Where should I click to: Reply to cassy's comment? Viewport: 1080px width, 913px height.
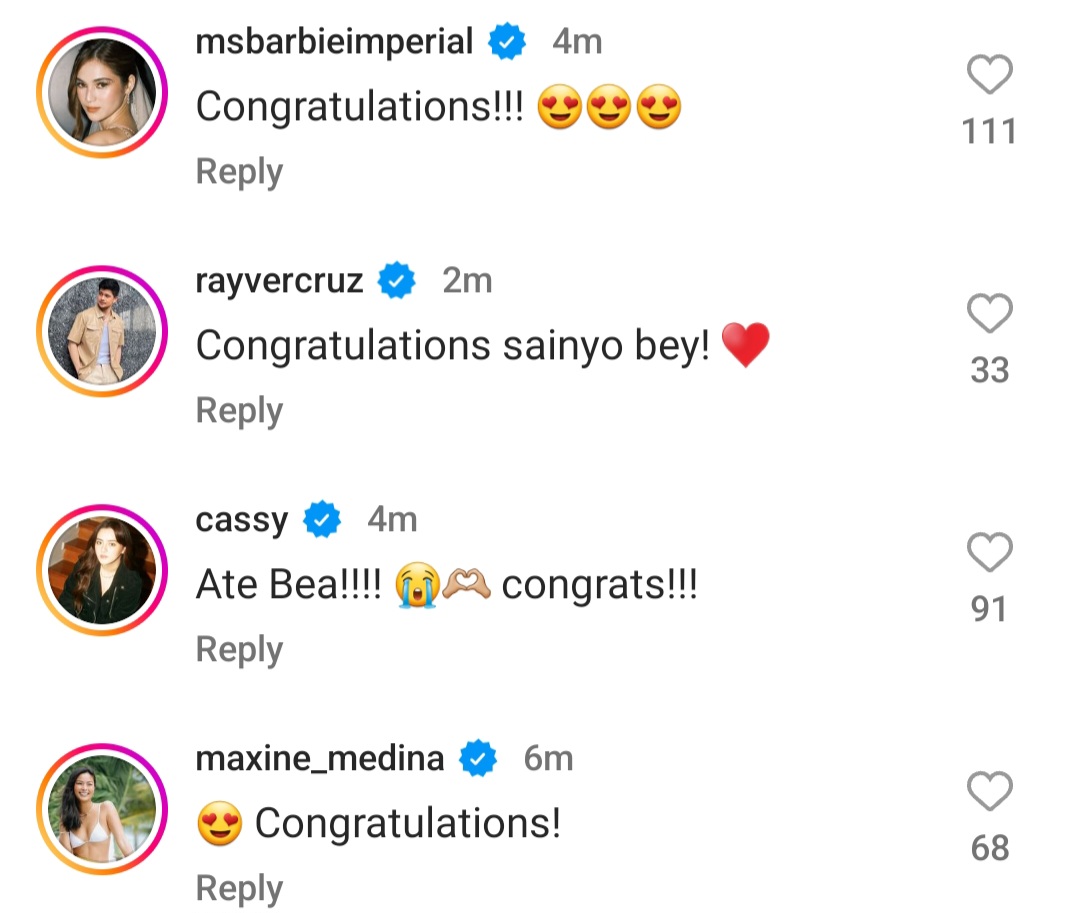238,648
